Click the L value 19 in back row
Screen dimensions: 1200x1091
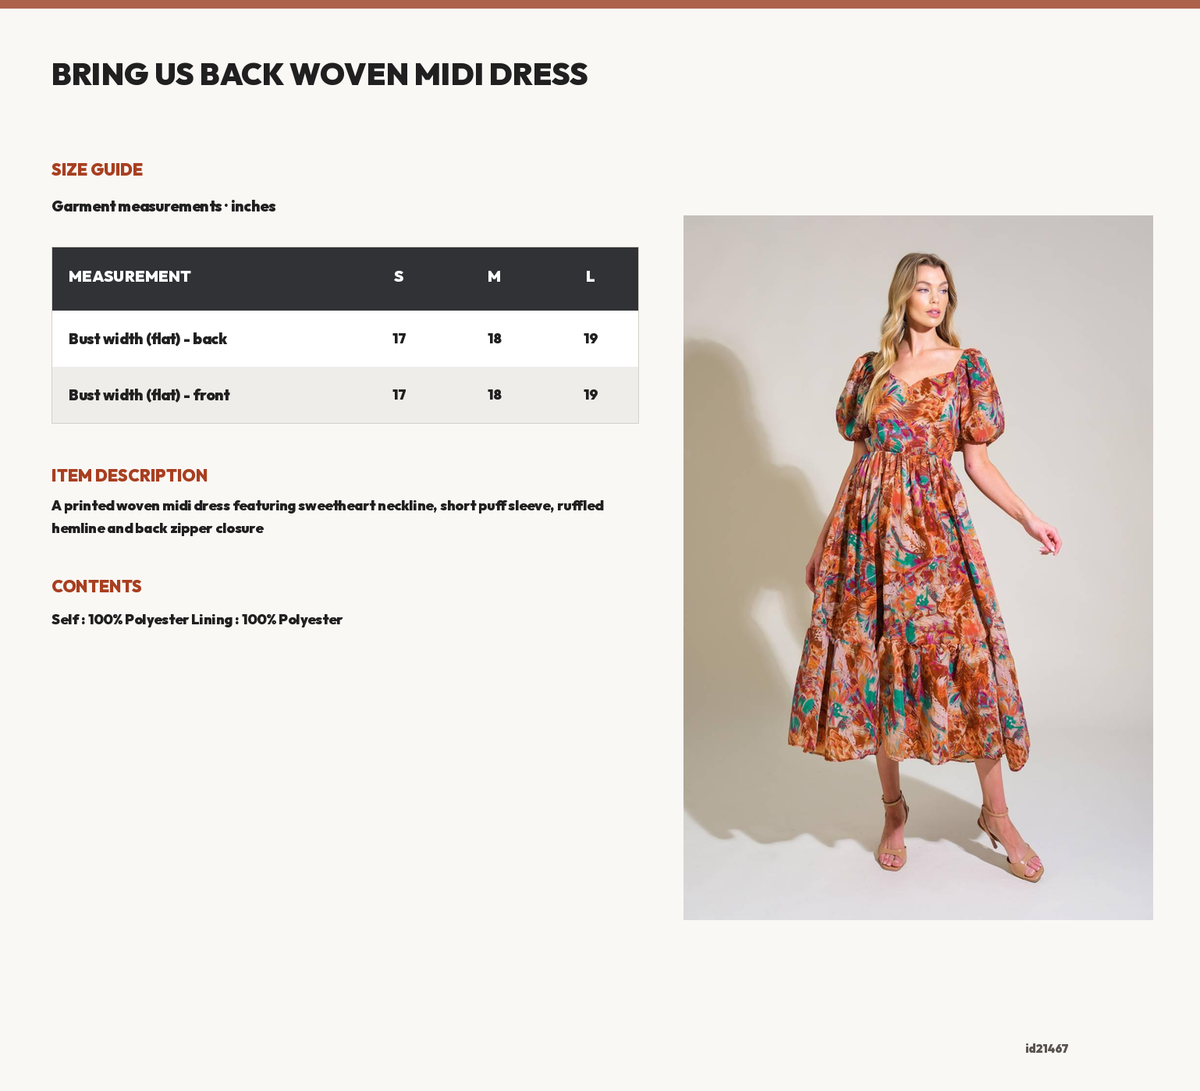(x=590, y=339)
